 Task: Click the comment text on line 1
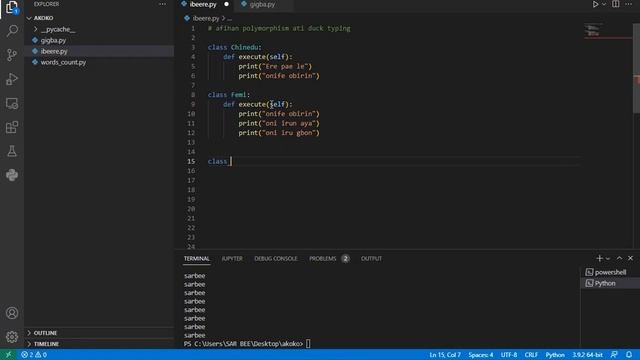[x=279, y=29]
